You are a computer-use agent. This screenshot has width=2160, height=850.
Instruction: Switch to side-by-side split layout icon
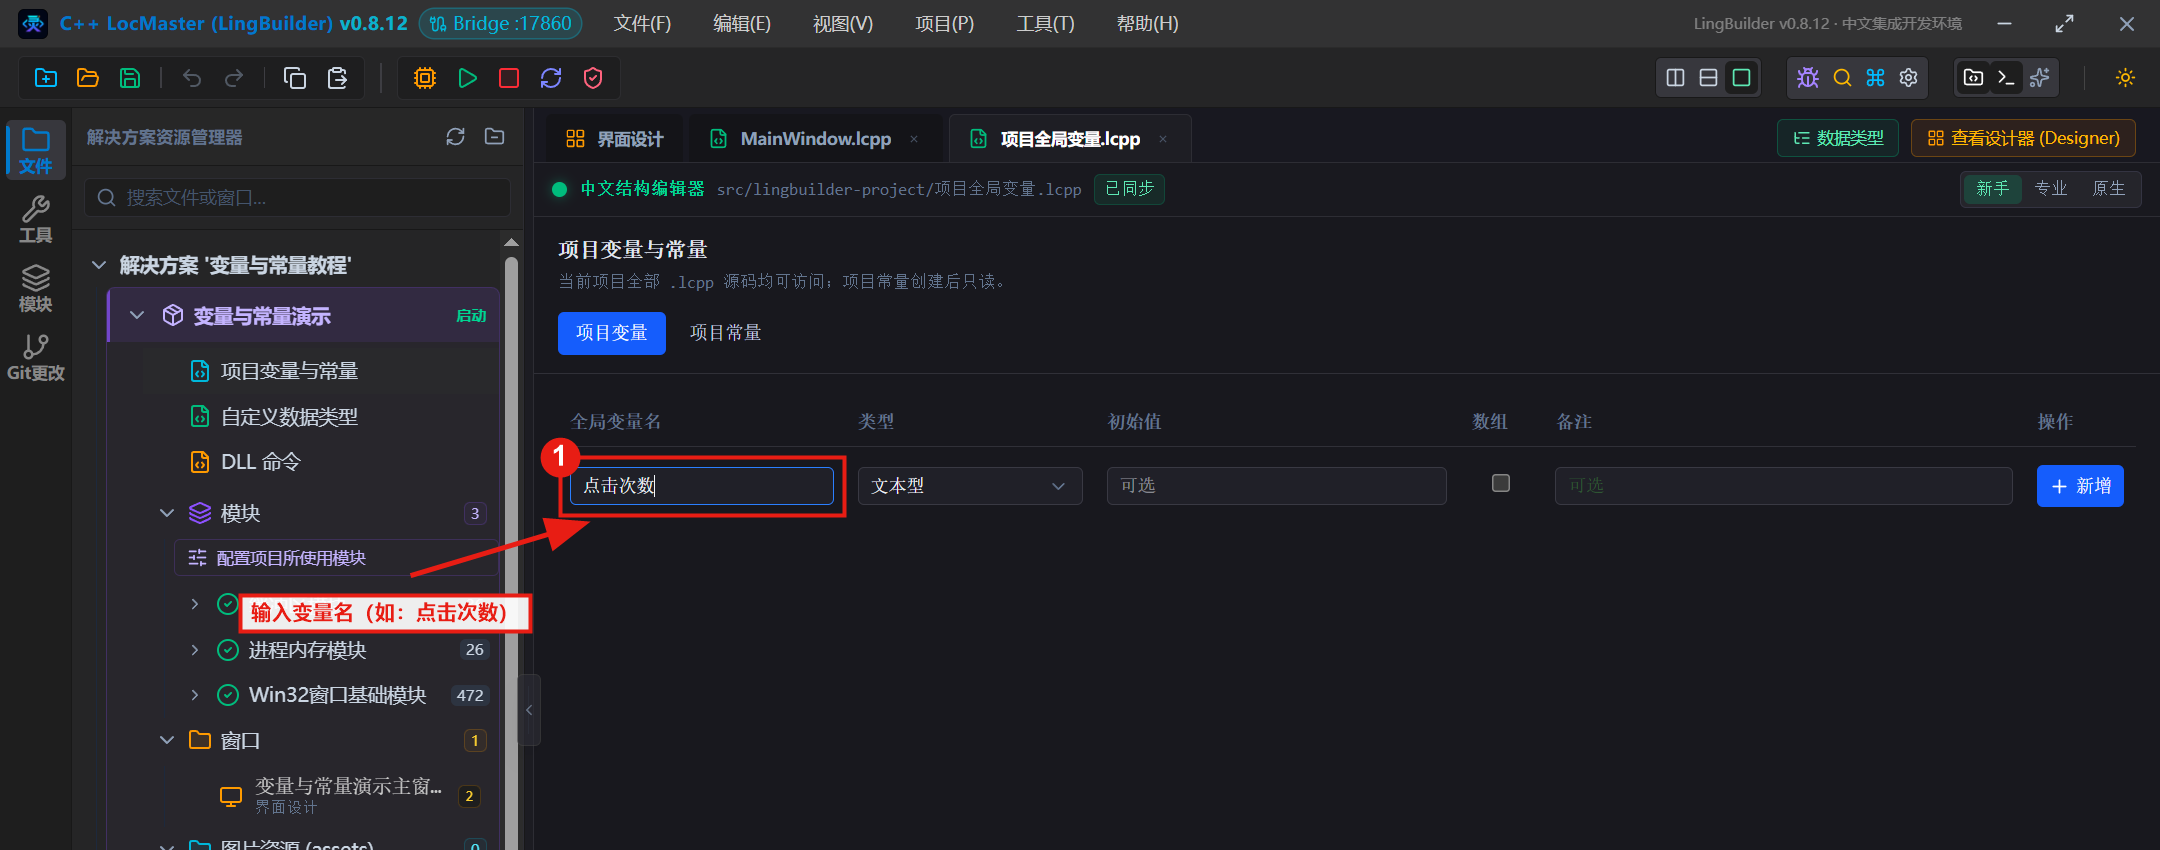click(x=1676, y=78)
